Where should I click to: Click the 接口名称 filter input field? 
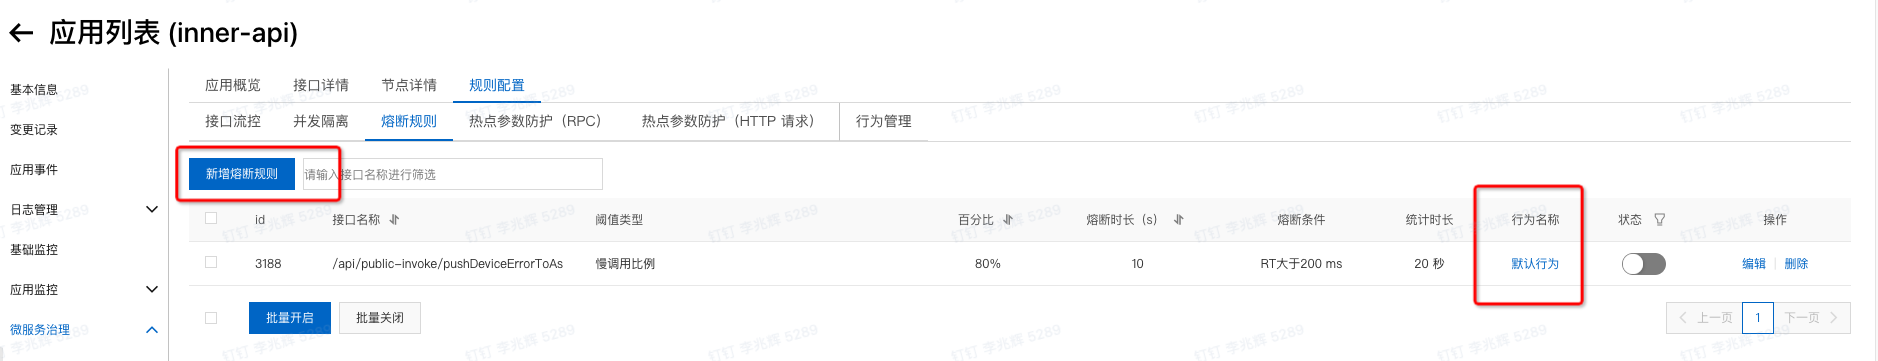453,174
